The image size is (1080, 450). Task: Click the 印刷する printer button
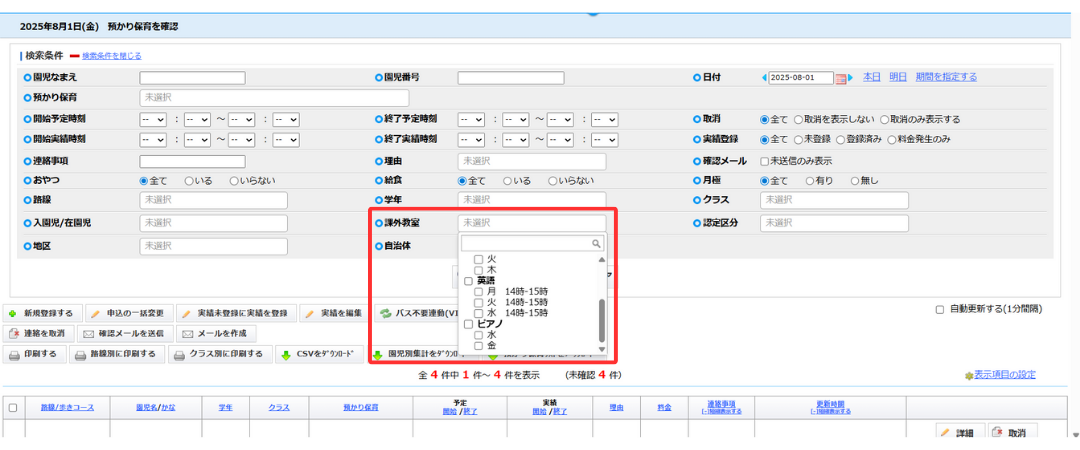point(36,354)
